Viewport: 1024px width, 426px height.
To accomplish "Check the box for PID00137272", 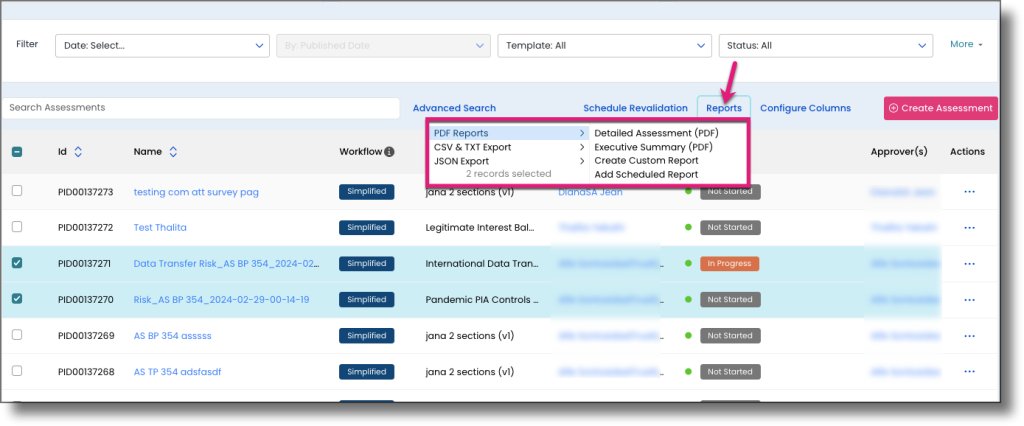I will click(x=17, y=227).
